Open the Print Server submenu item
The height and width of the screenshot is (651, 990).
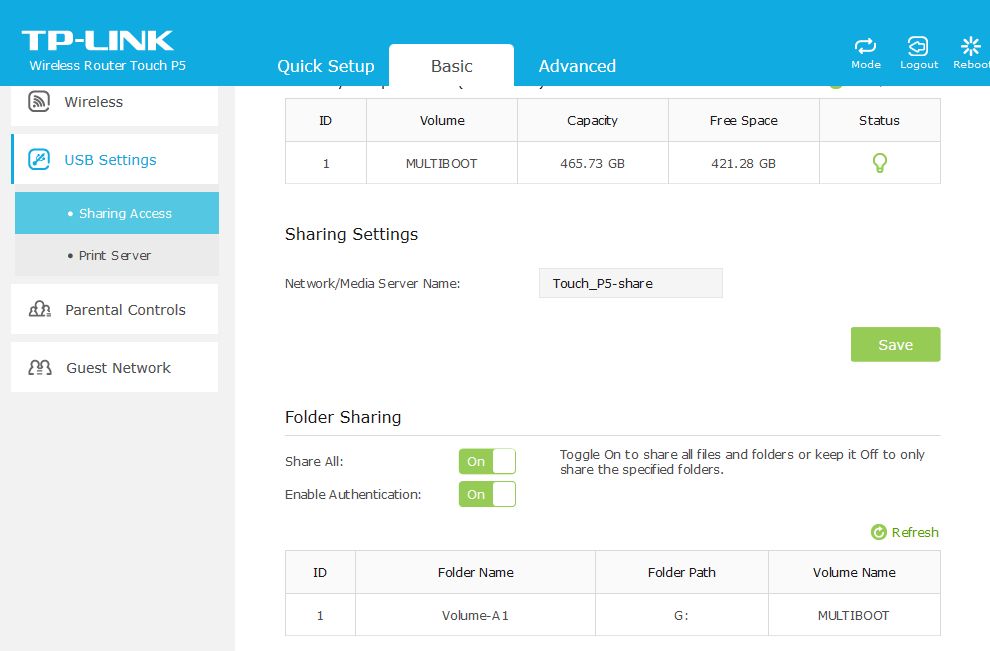tap(117, 255)
